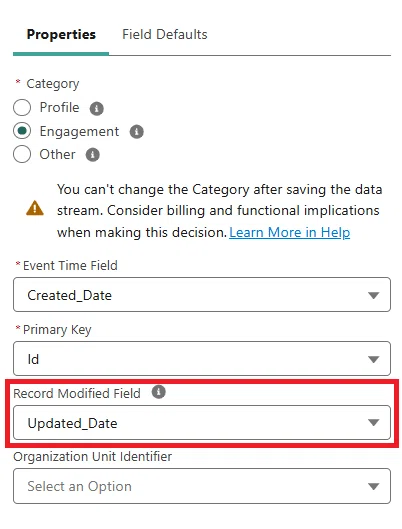This screenshot has height=529, width=402.
Task: Click the info icon beside Engagement
Action: [x=137, y=132]
